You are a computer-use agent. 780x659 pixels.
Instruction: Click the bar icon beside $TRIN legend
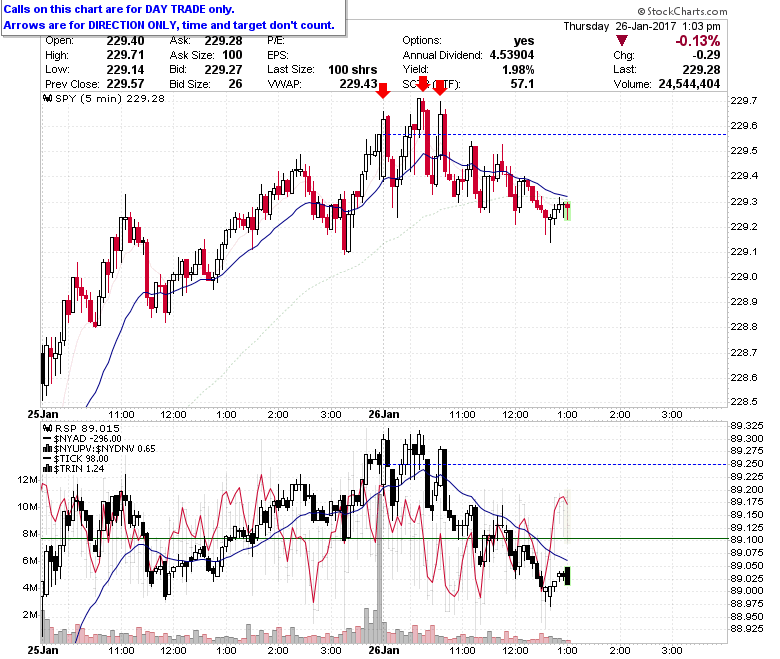coord(48,469)
